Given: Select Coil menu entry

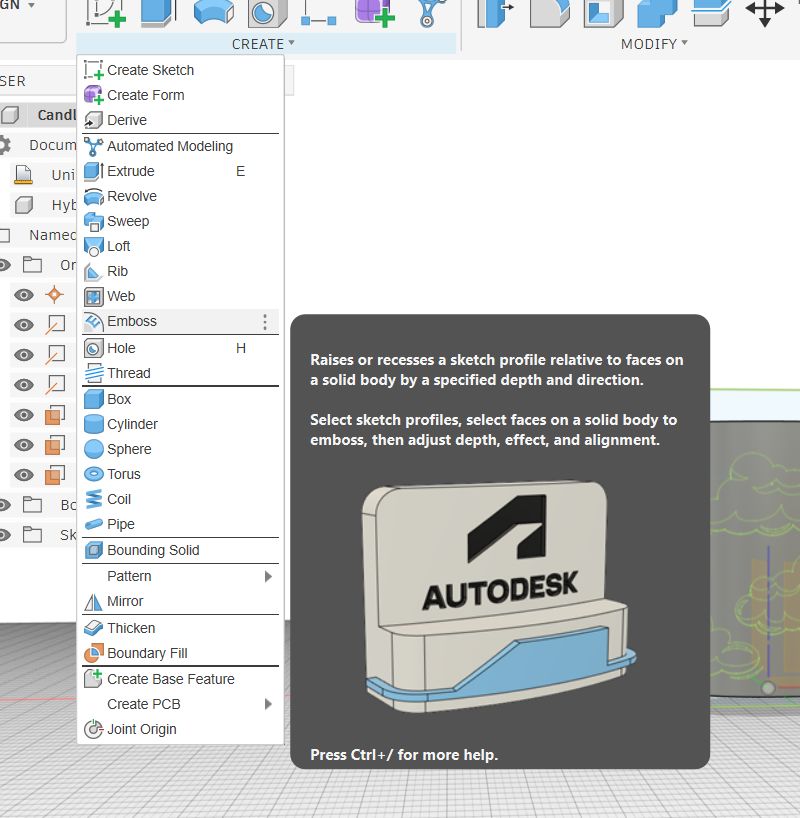Looking at the screenshot, I should (180, 499).
